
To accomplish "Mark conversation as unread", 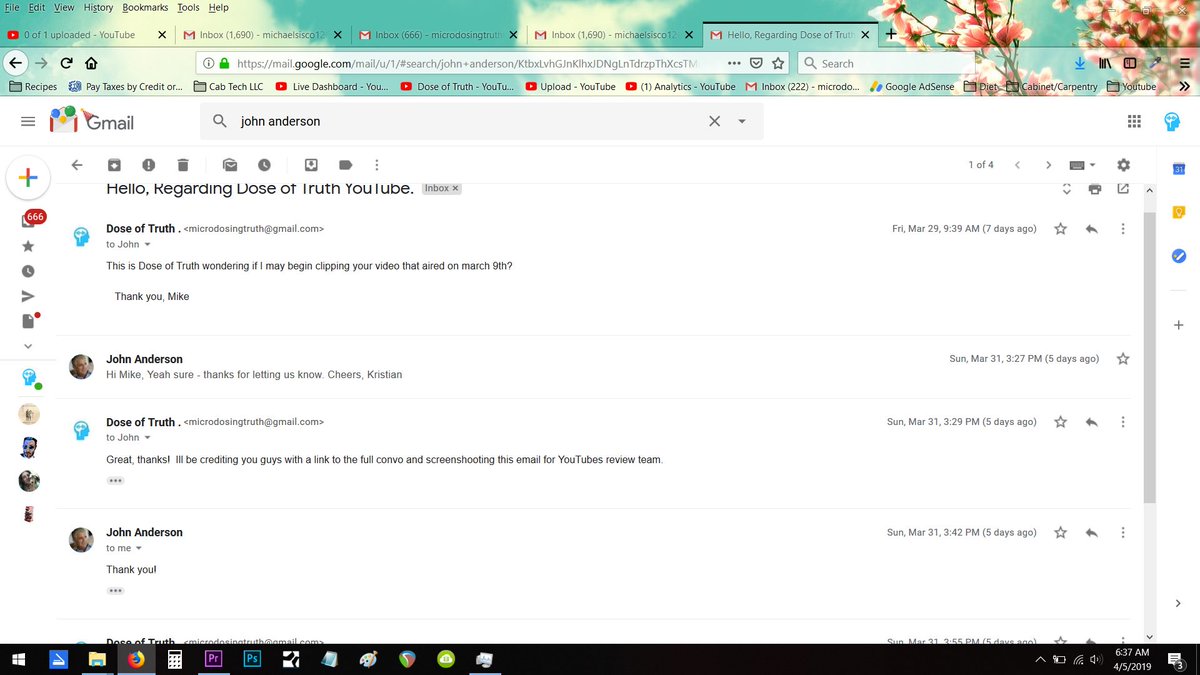I will tap(230, 164).
